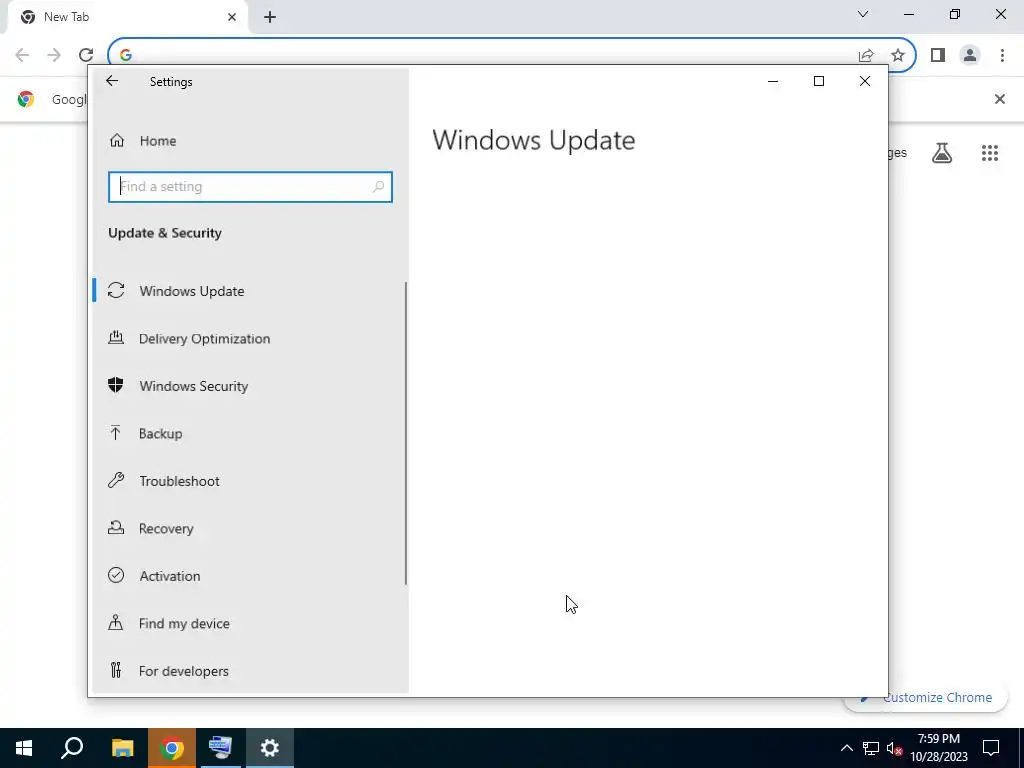Viewport: 1024px width, 768px height.
Task: Click the Activation checkmark icon
Action: pos(116,575)
